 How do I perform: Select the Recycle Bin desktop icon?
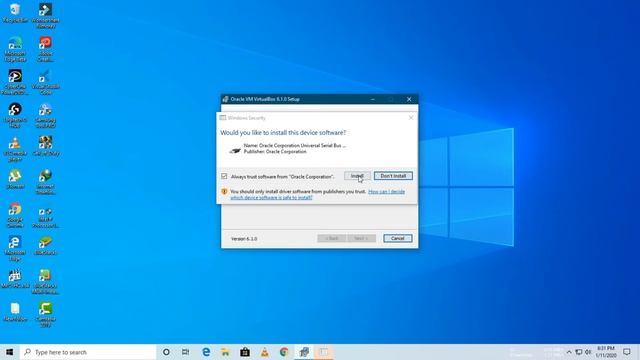click(x=15, y=13)
